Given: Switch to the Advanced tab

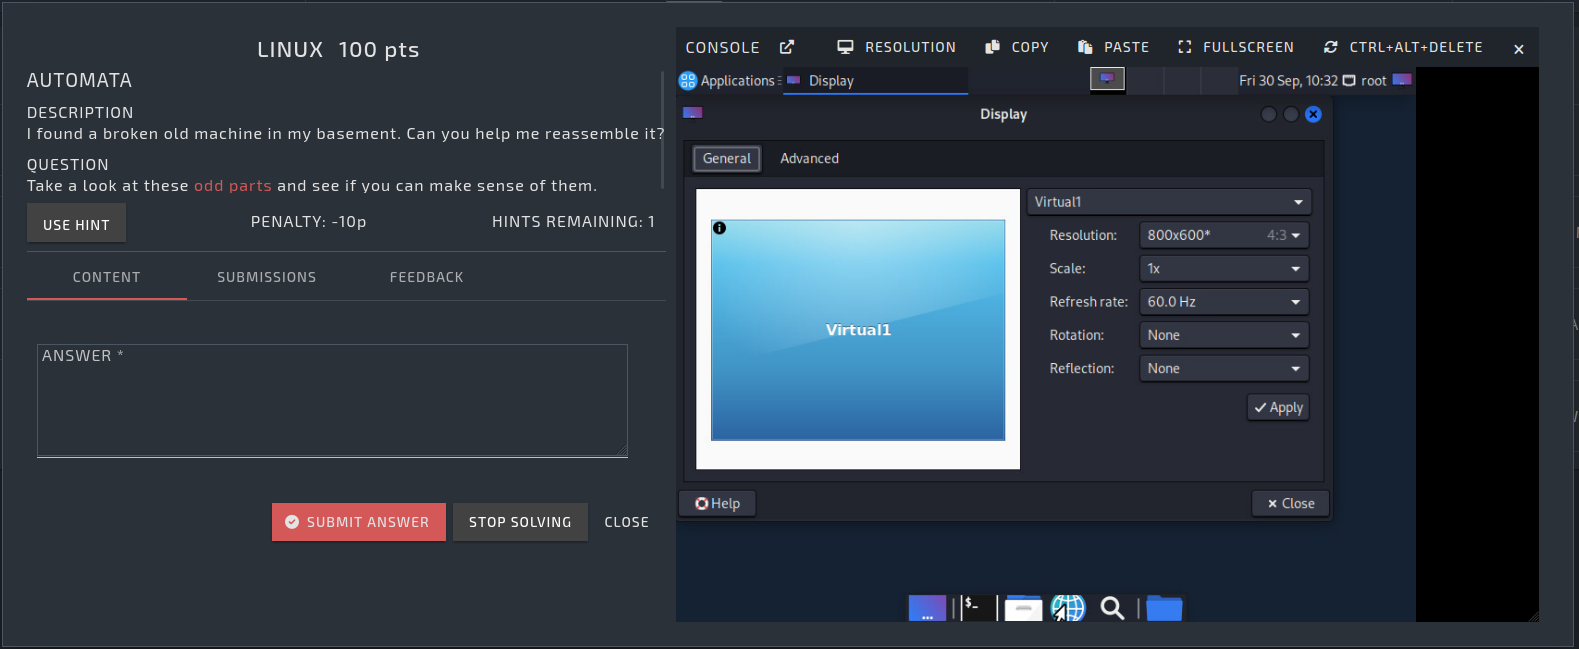Looking at the screenshot, I should point(809,158).
